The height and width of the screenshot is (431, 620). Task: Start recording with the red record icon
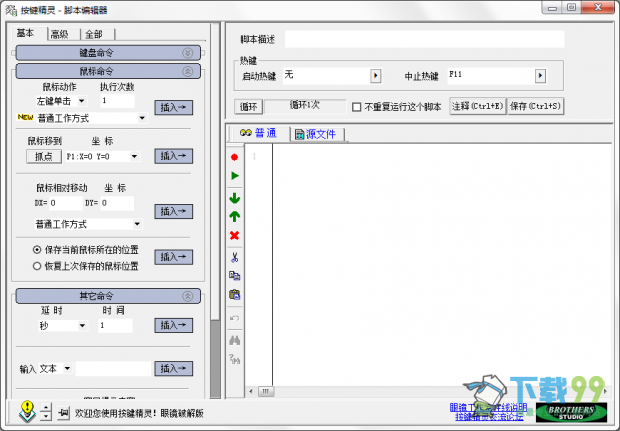(x=234, y=157)
